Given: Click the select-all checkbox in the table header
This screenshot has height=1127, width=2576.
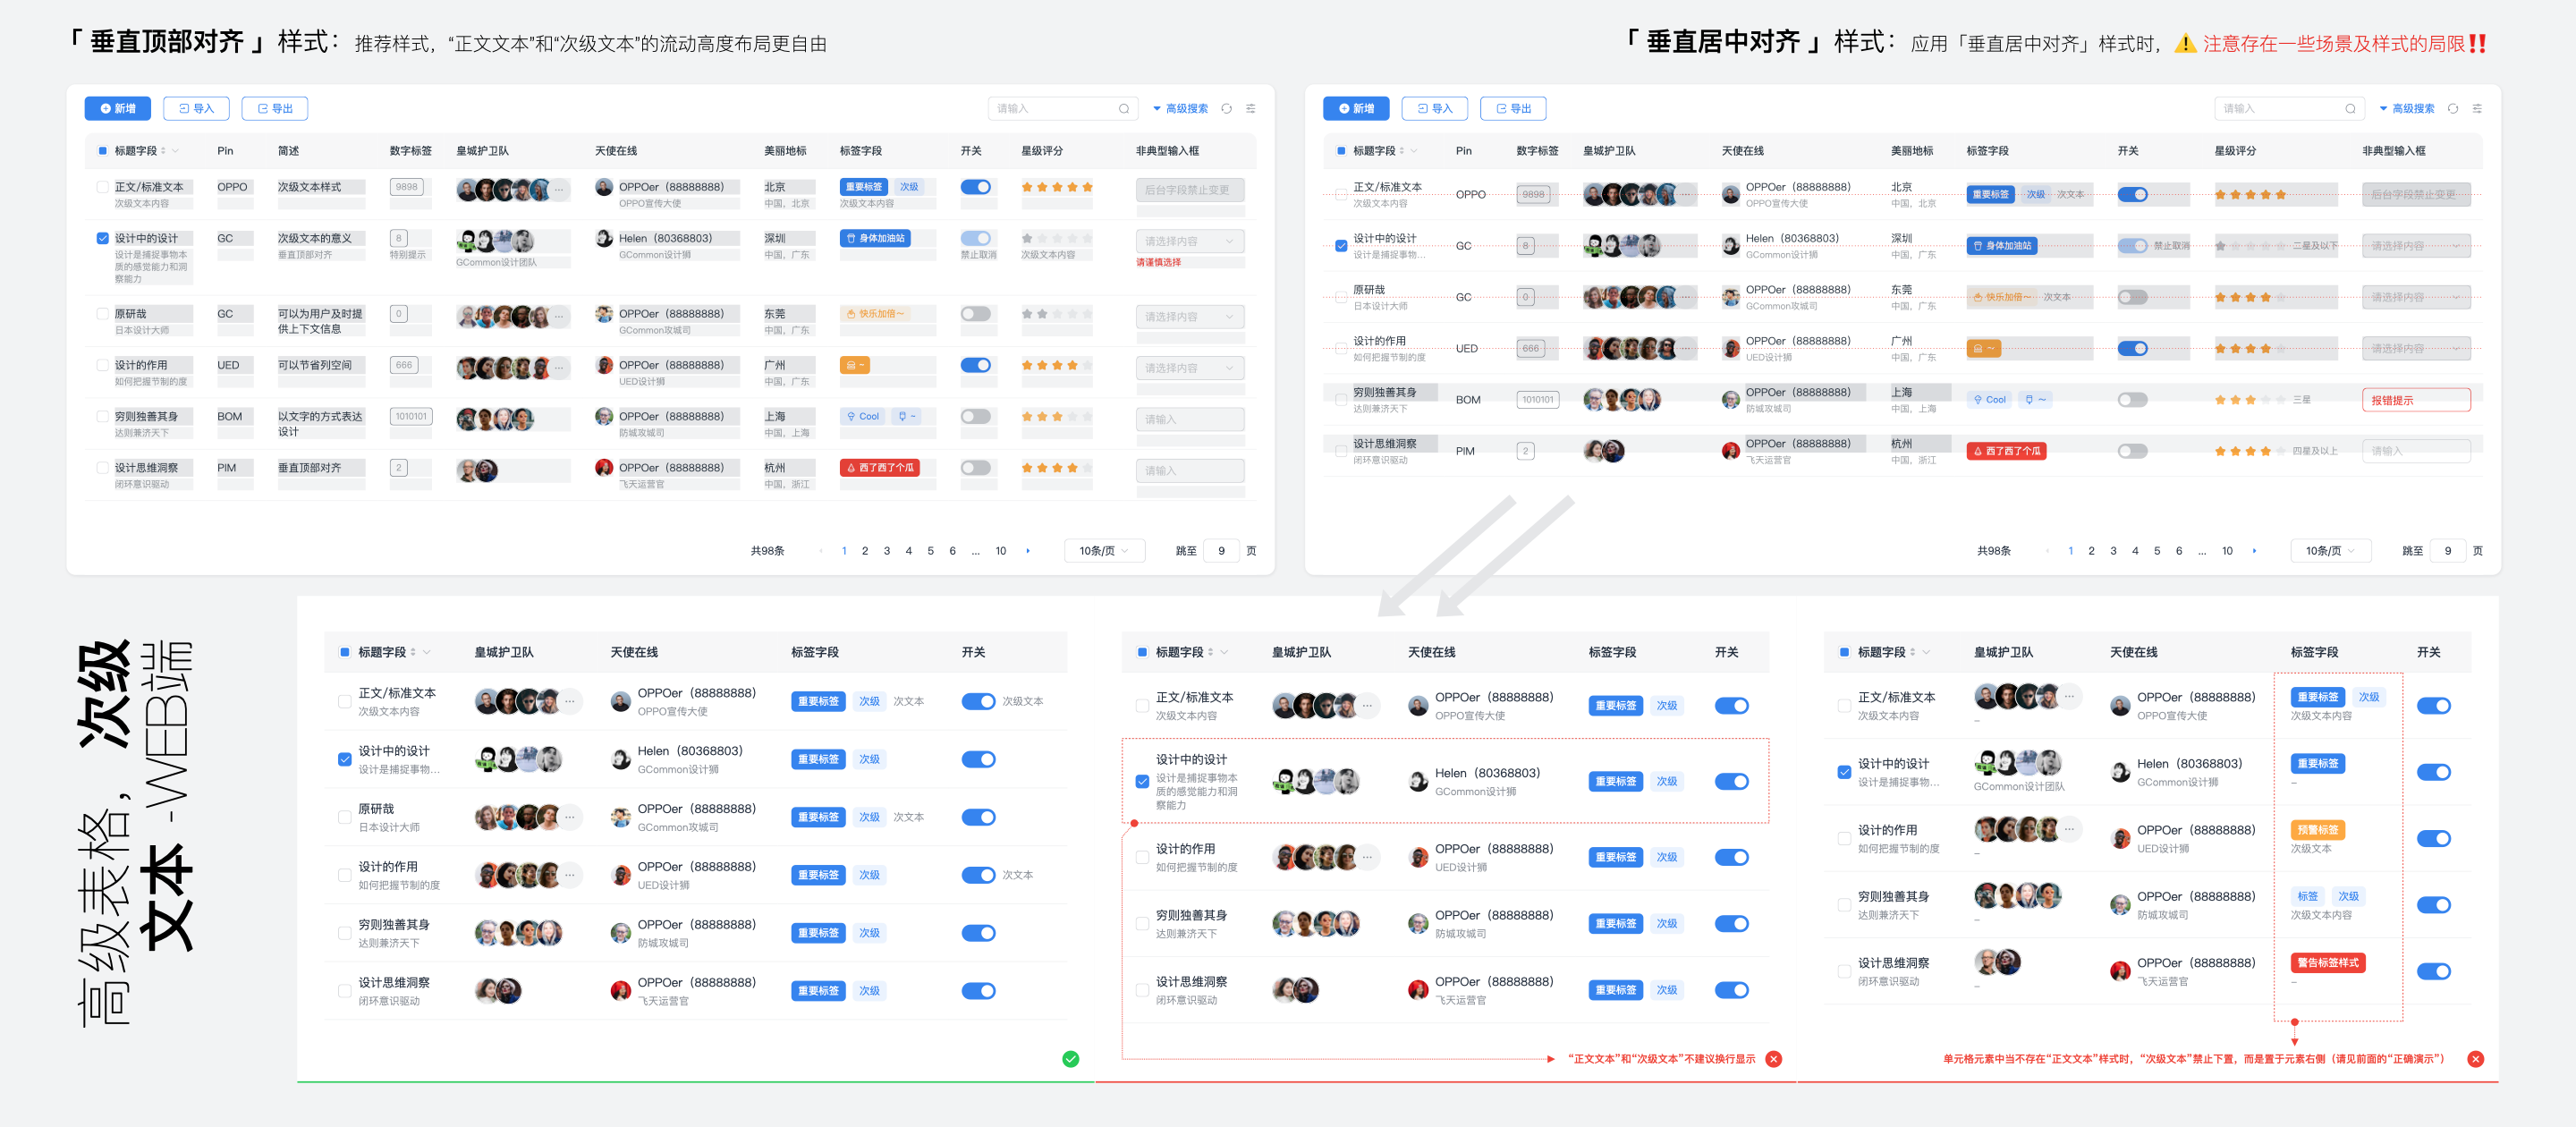Looking at the screenshot, I should pyautogui.click(x=101, y=151).
